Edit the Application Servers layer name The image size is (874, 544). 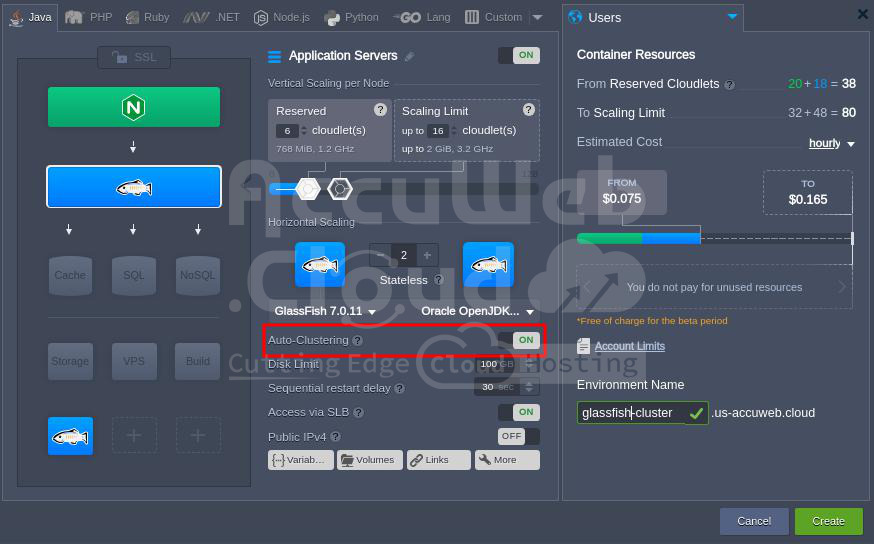point(409,56)
